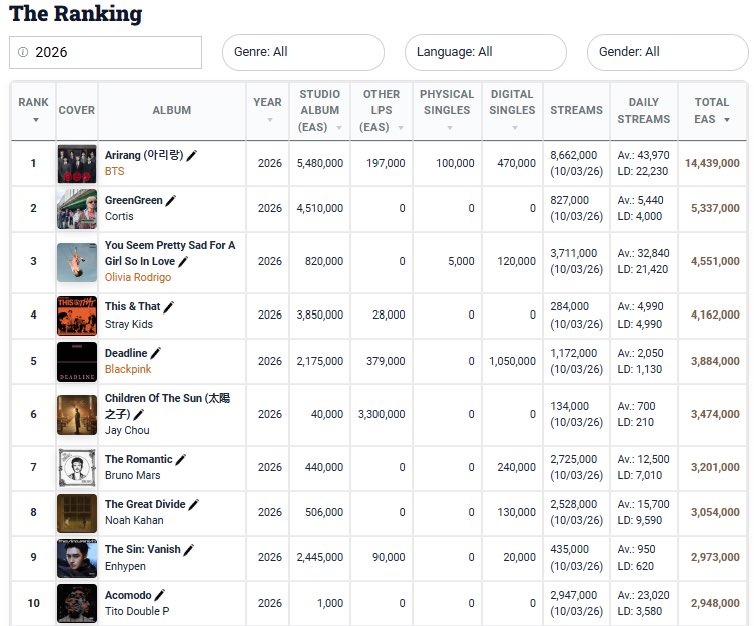This screenshot has height=626, width=754.
Task: Click the total EAS value 14,439,000
Action: pyautogui.click(x=712, y=163)
